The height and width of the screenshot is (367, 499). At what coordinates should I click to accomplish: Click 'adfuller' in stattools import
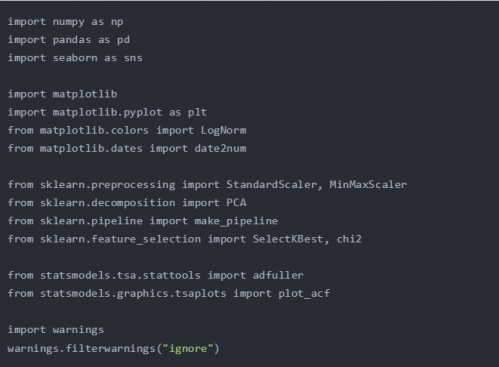click(x=278, y=275)
